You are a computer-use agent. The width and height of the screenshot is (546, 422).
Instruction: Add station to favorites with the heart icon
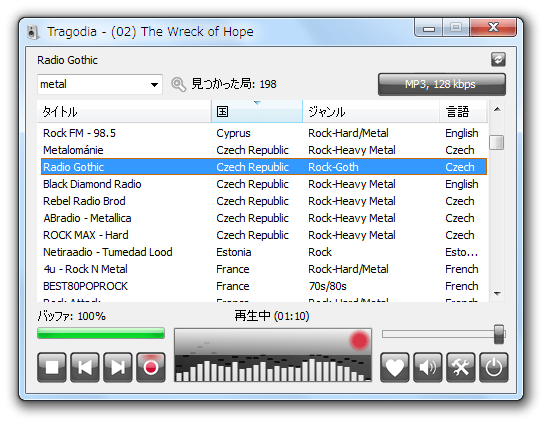[x=395, y=368]
